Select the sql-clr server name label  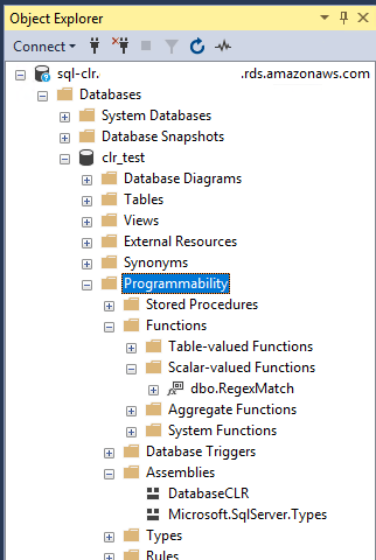(x=213, y=74)
